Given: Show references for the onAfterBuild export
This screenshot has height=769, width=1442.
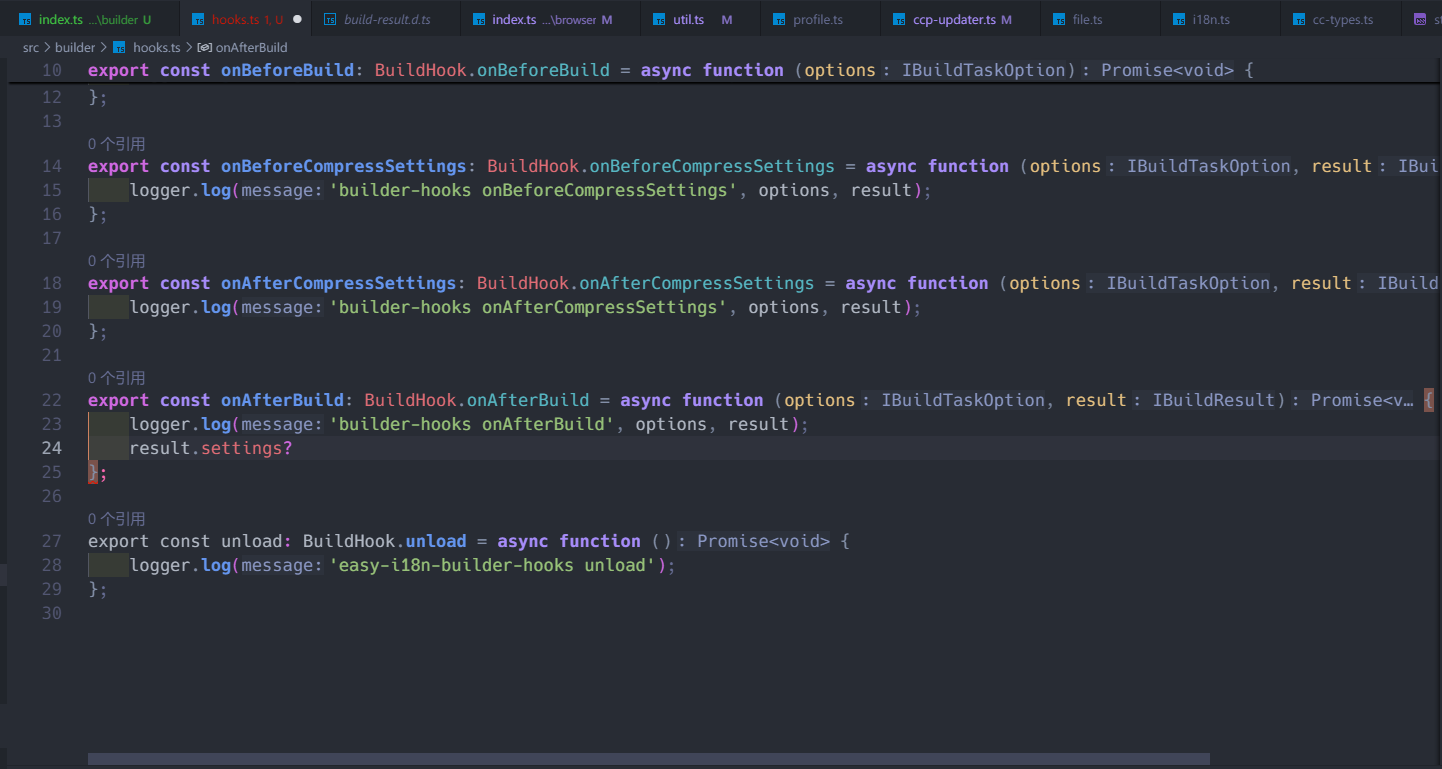Looking at the screenshot, I should click(x=116, y=378).
